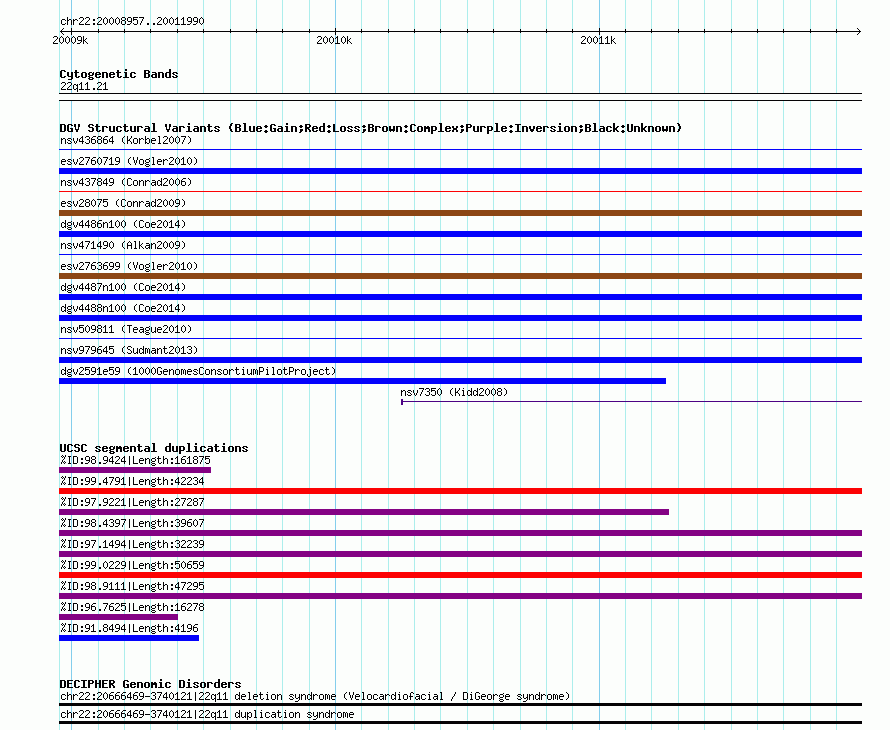Image resolution: width=890 pixels, height=730 pixels.
Task: Click the 20011k ruler tick label
Action: tap(598, 40)
